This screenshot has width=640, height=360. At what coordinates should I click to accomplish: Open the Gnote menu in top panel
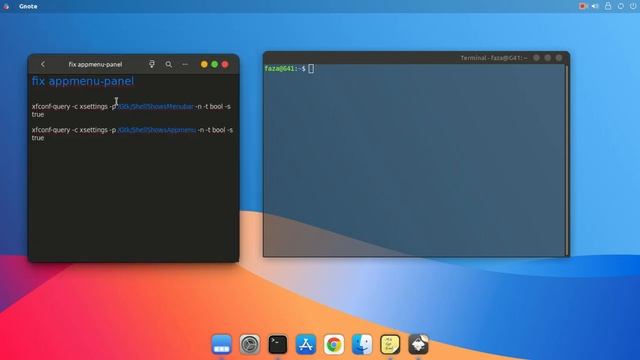[28, 6]
